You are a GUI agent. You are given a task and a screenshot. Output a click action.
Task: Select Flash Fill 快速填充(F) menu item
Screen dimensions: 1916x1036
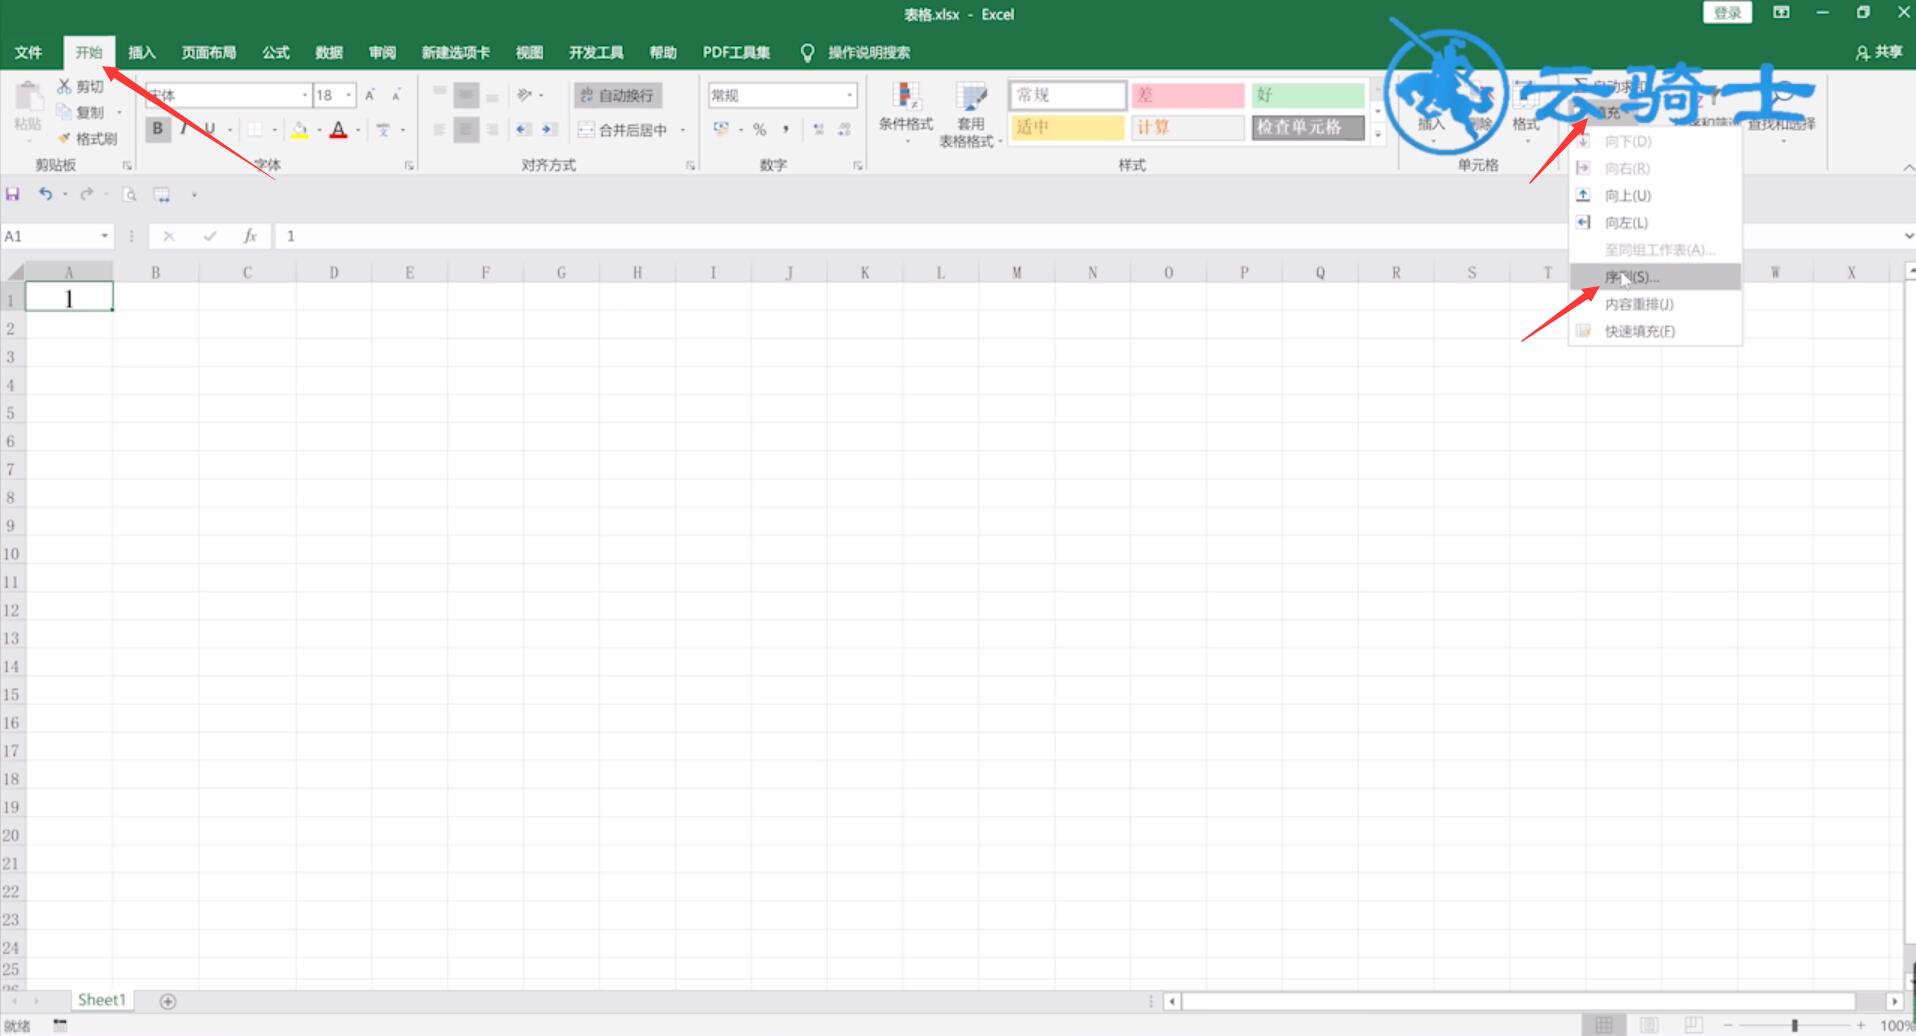[x=1655, y=331]
